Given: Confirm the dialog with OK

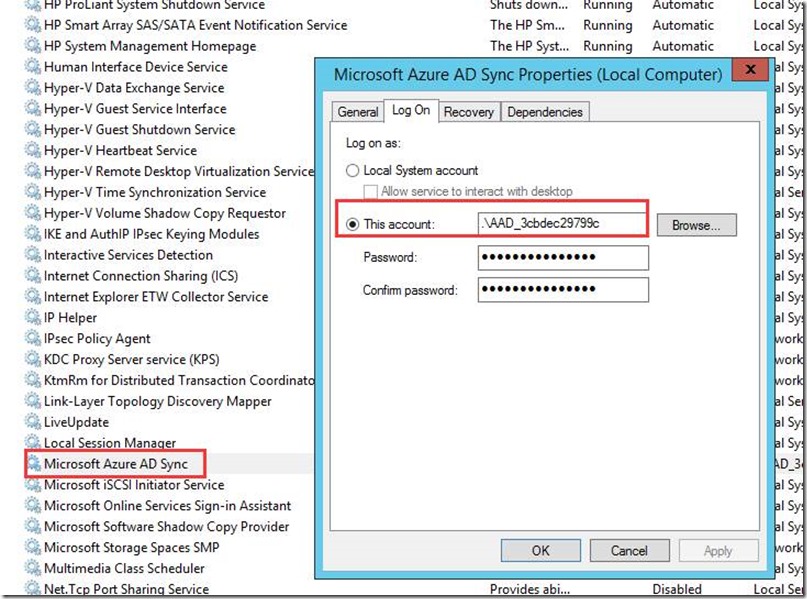Looking at the screenshot, I should [540, 551].
